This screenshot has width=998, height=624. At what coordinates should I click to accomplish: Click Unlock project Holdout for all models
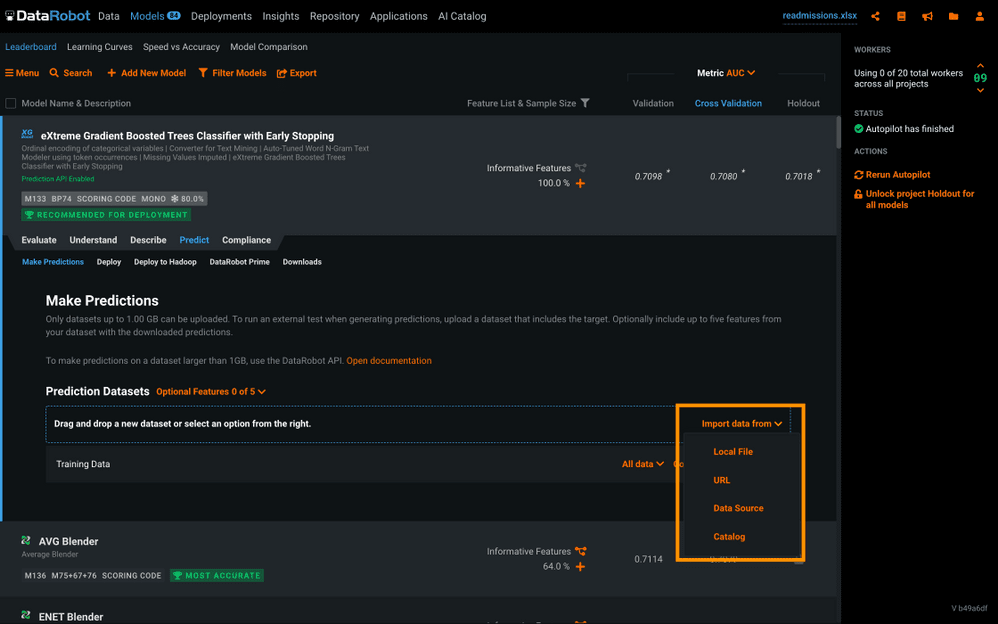(915, 199)
